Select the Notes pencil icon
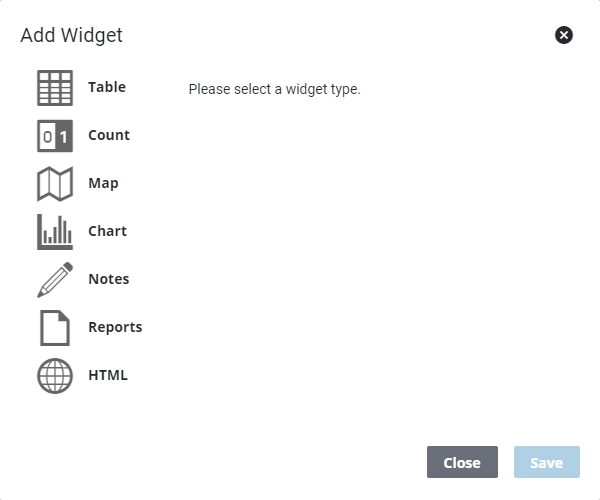 pyautogui.click(x=55, y=280)
